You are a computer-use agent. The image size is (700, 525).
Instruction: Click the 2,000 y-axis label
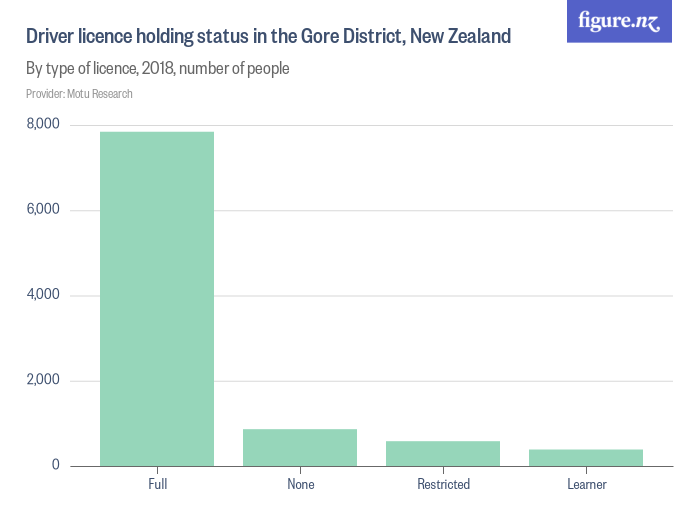[42, 380]
